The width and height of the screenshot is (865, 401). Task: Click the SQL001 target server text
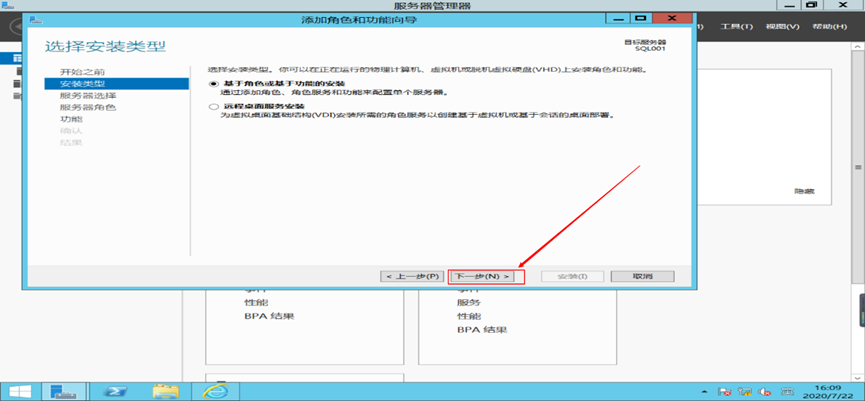tap(650, 49)
